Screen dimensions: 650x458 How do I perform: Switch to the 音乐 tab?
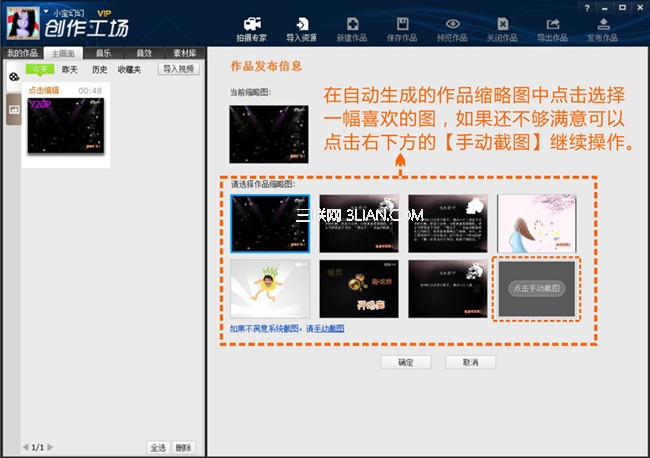[103, 53]
